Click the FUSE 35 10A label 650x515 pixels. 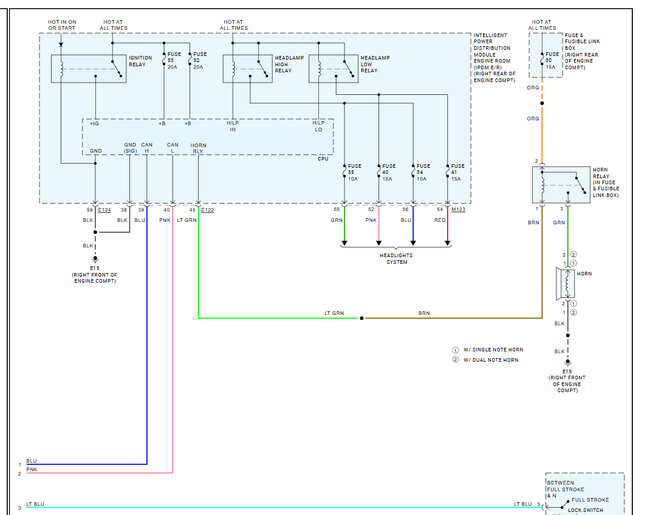point(354,172)
